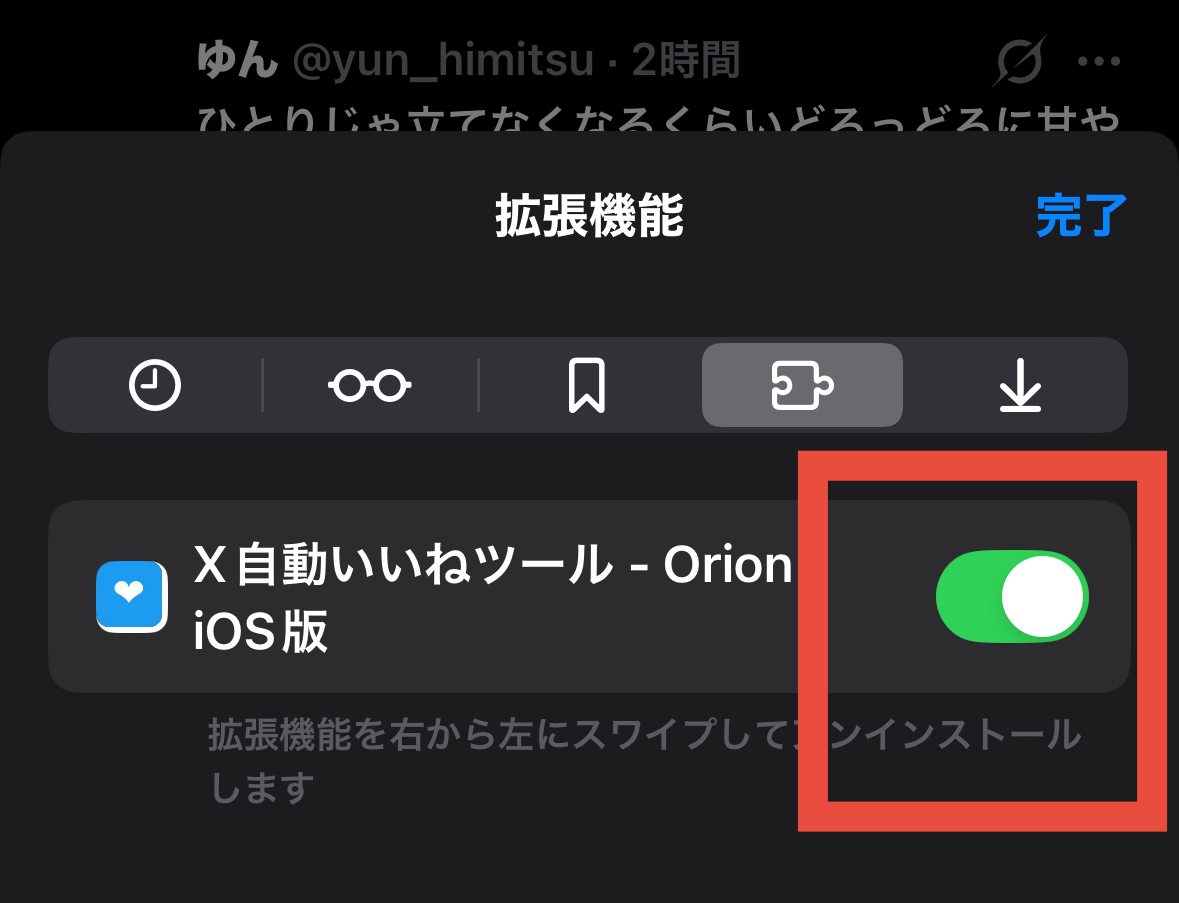Select the Extensions puzzle-piece tab
The image size is (1179, 903).
[802, 385]
